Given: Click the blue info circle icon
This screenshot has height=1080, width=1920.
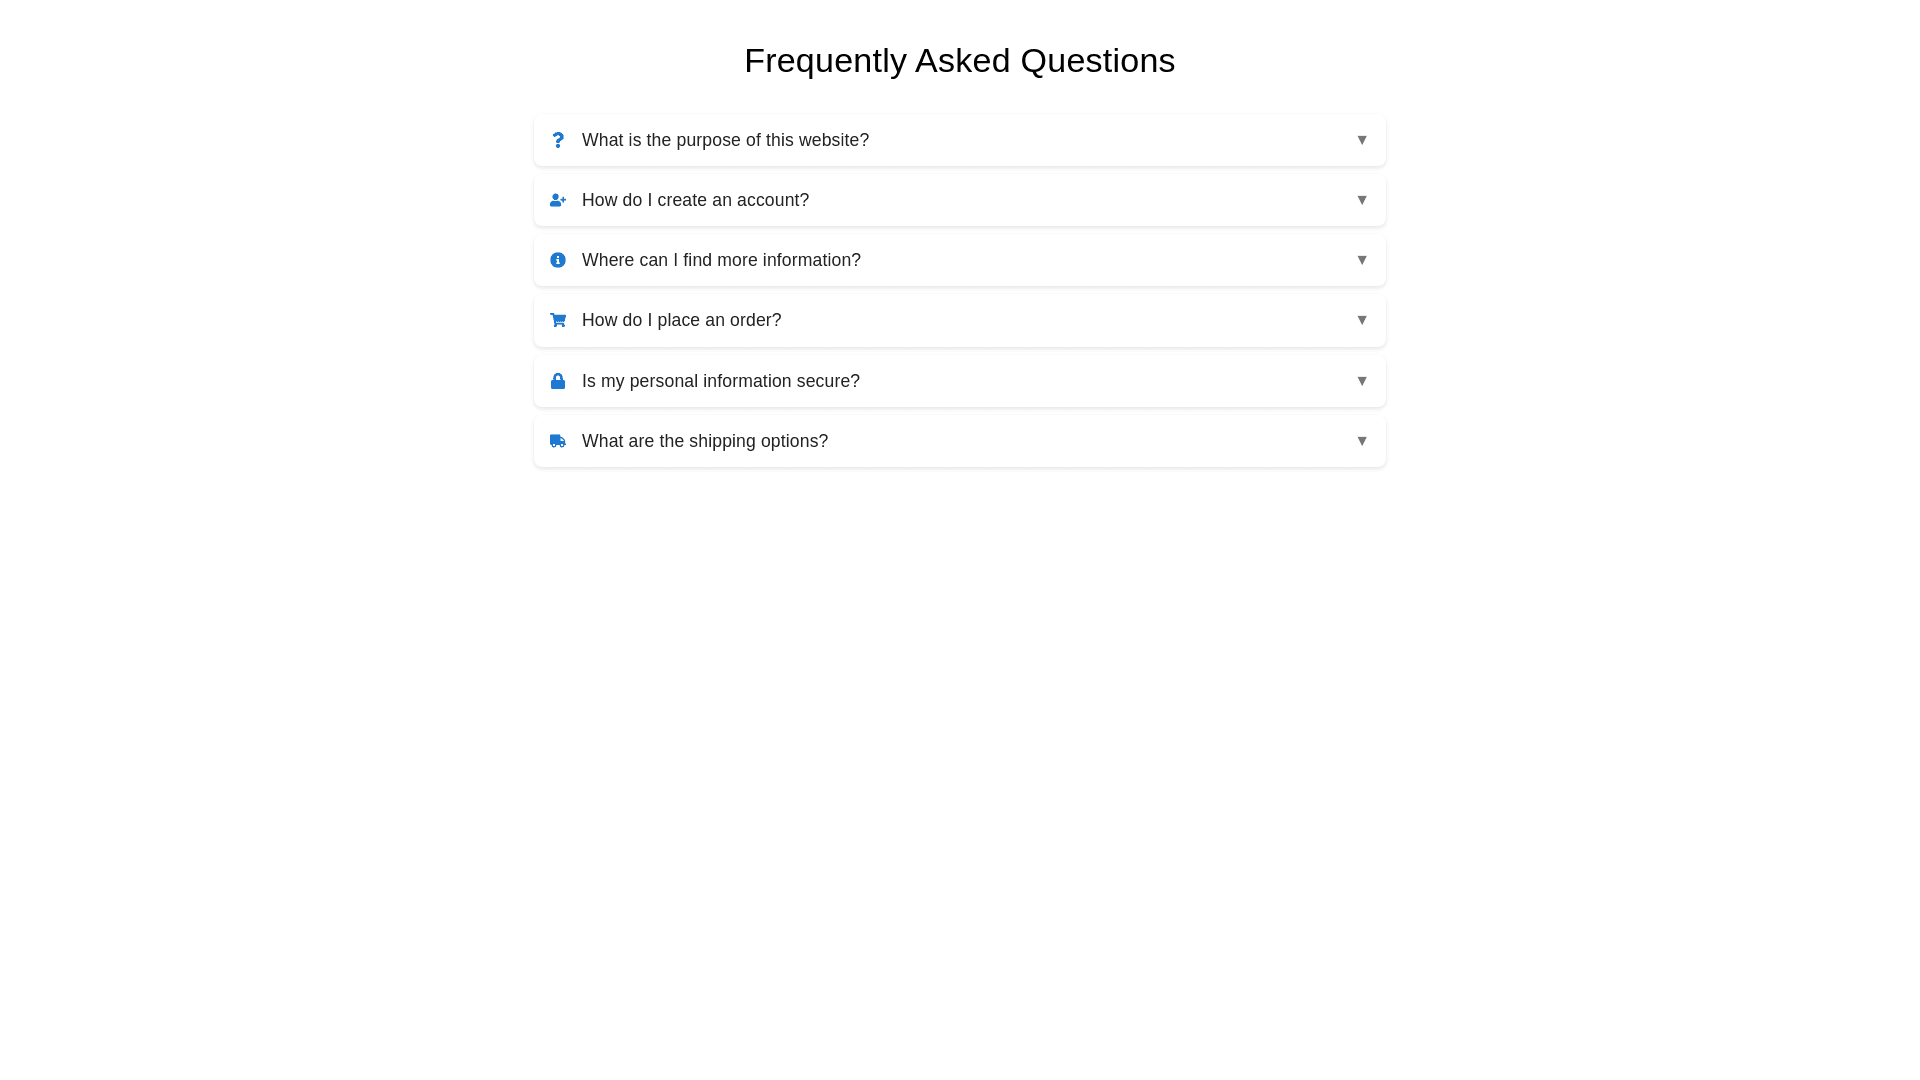Looking at the screenshot, I should 558,260.
